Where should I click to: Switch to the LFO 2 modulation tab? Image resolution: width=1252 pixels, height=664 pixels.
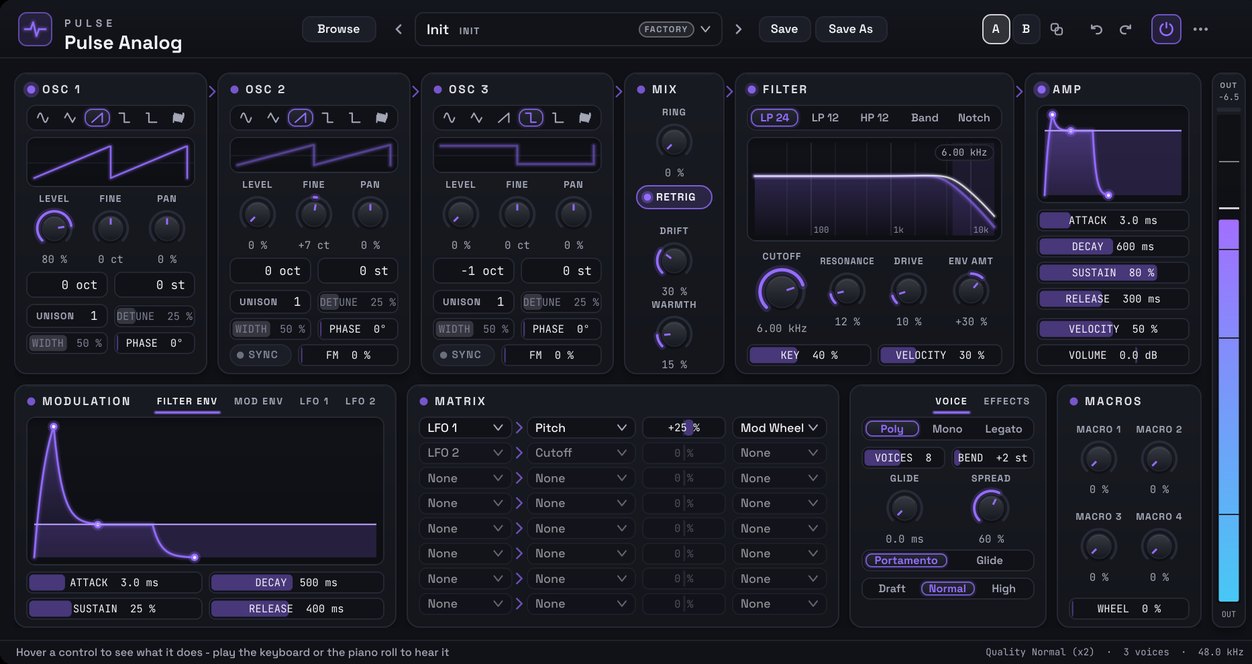[361, 401]
